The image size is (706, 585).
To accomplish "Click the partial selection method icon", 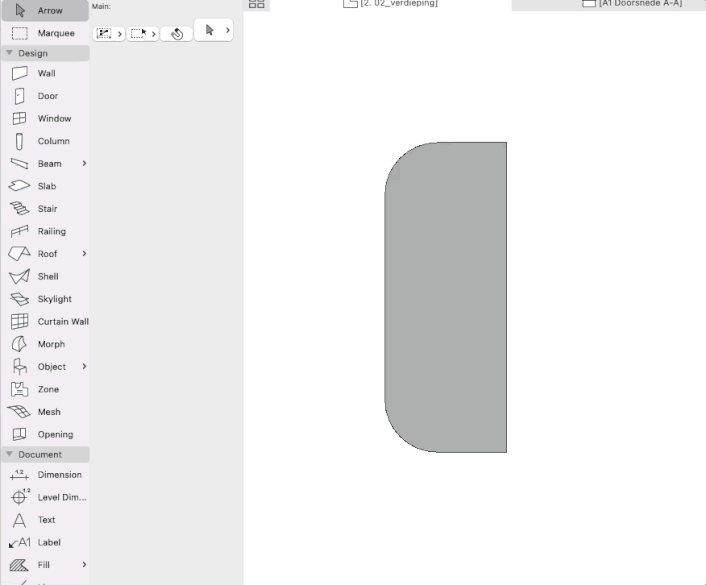I will tap(104, 33).
